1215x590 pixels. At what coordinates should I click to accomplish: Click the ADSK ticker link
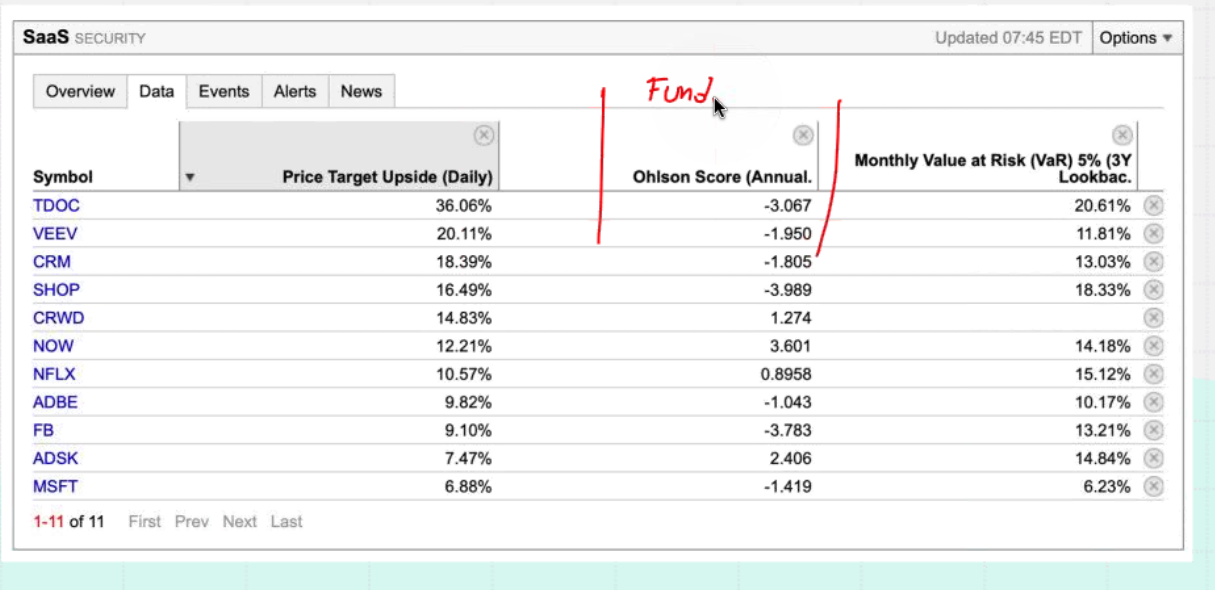click(x=55, y=458)
